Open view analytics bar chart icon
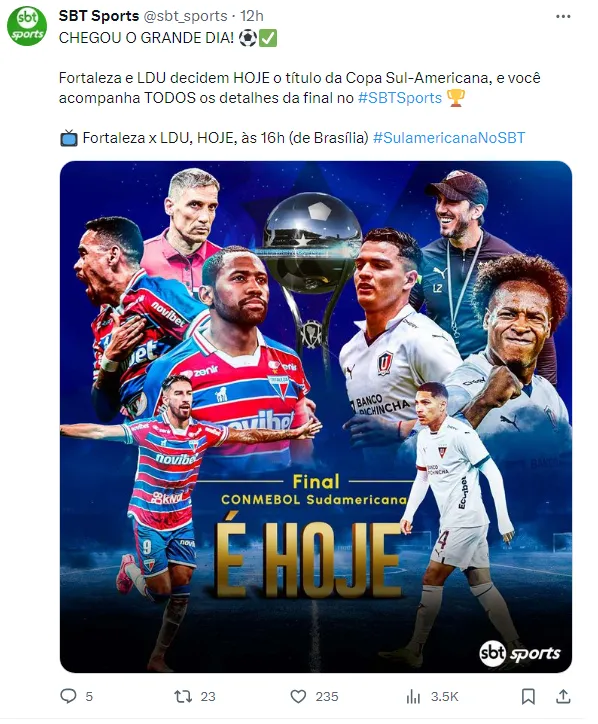 tap(413, 696)
